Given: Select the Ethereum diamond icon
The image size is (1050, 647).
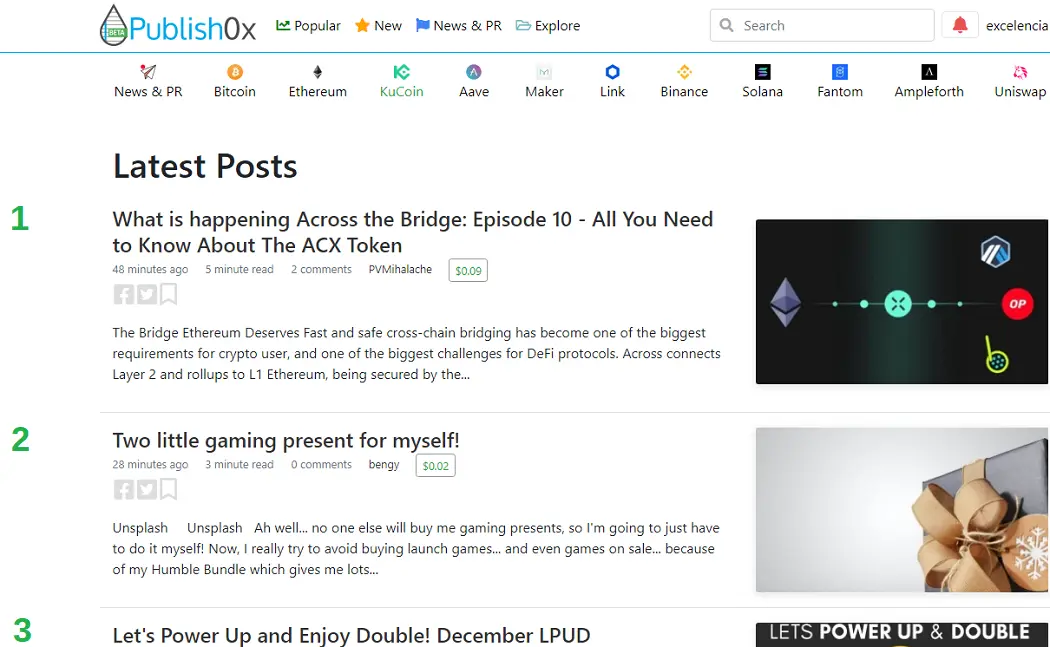Looking at the screenshot, I should [317, 72].
